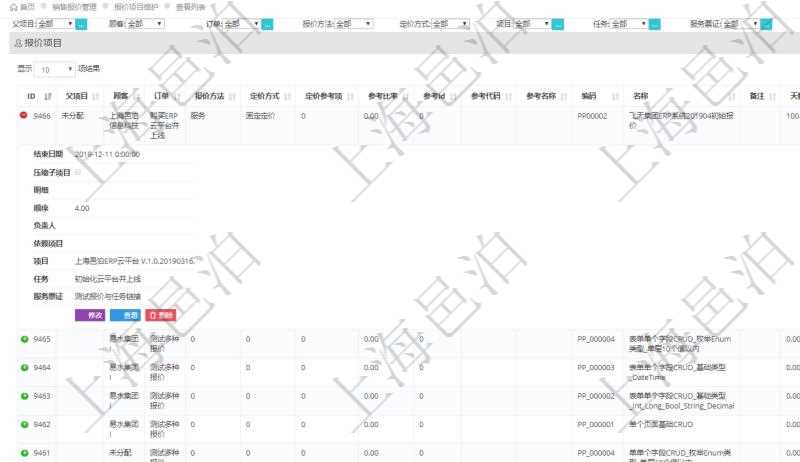
Task: Toggle the 压缩子项目 checkbox
Action: [78, 172]
